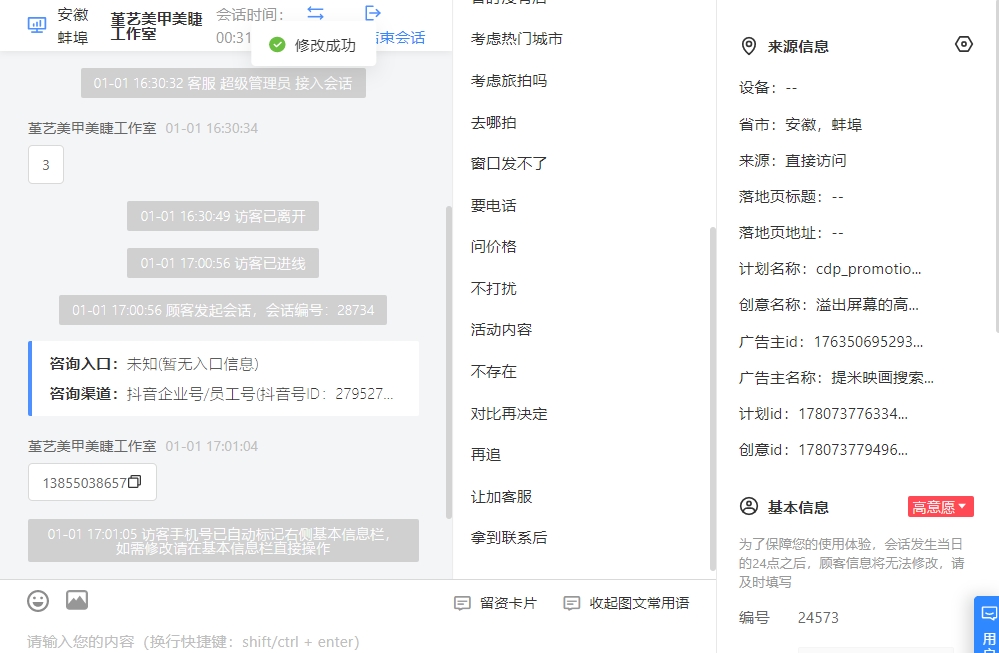Choose the 让加客服 quick reply
This screenshot has width=999, height=653.
click(x=501, y=497)
